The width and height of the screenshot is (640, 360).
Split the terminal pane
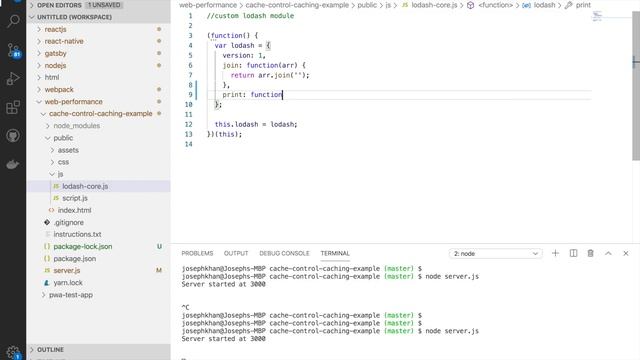573,253
